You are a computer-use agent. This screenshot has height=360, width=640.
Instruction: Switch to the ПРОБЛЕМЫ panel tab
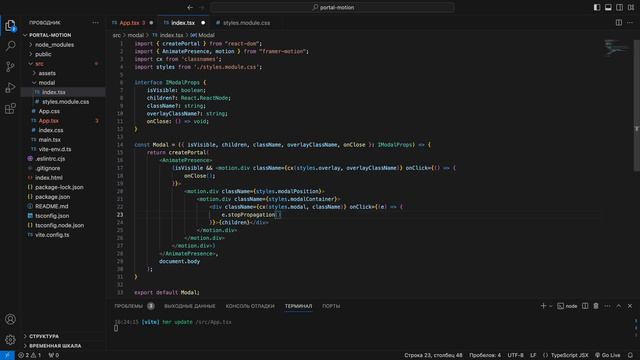pos(134,306)
